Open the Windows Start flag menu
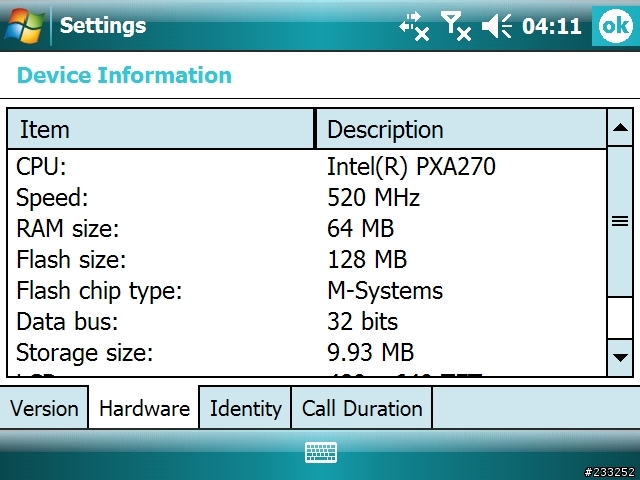Viewport: 640px width, 480px height. [x=24, y=25]
